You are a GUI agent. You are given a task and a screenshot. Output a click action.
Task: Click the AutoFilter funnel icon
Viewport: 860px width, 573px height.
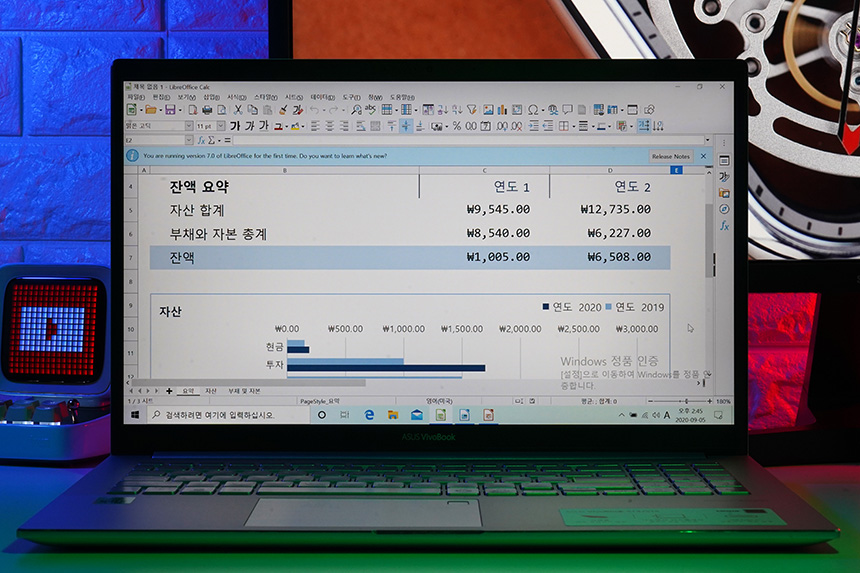pos(472,110)
